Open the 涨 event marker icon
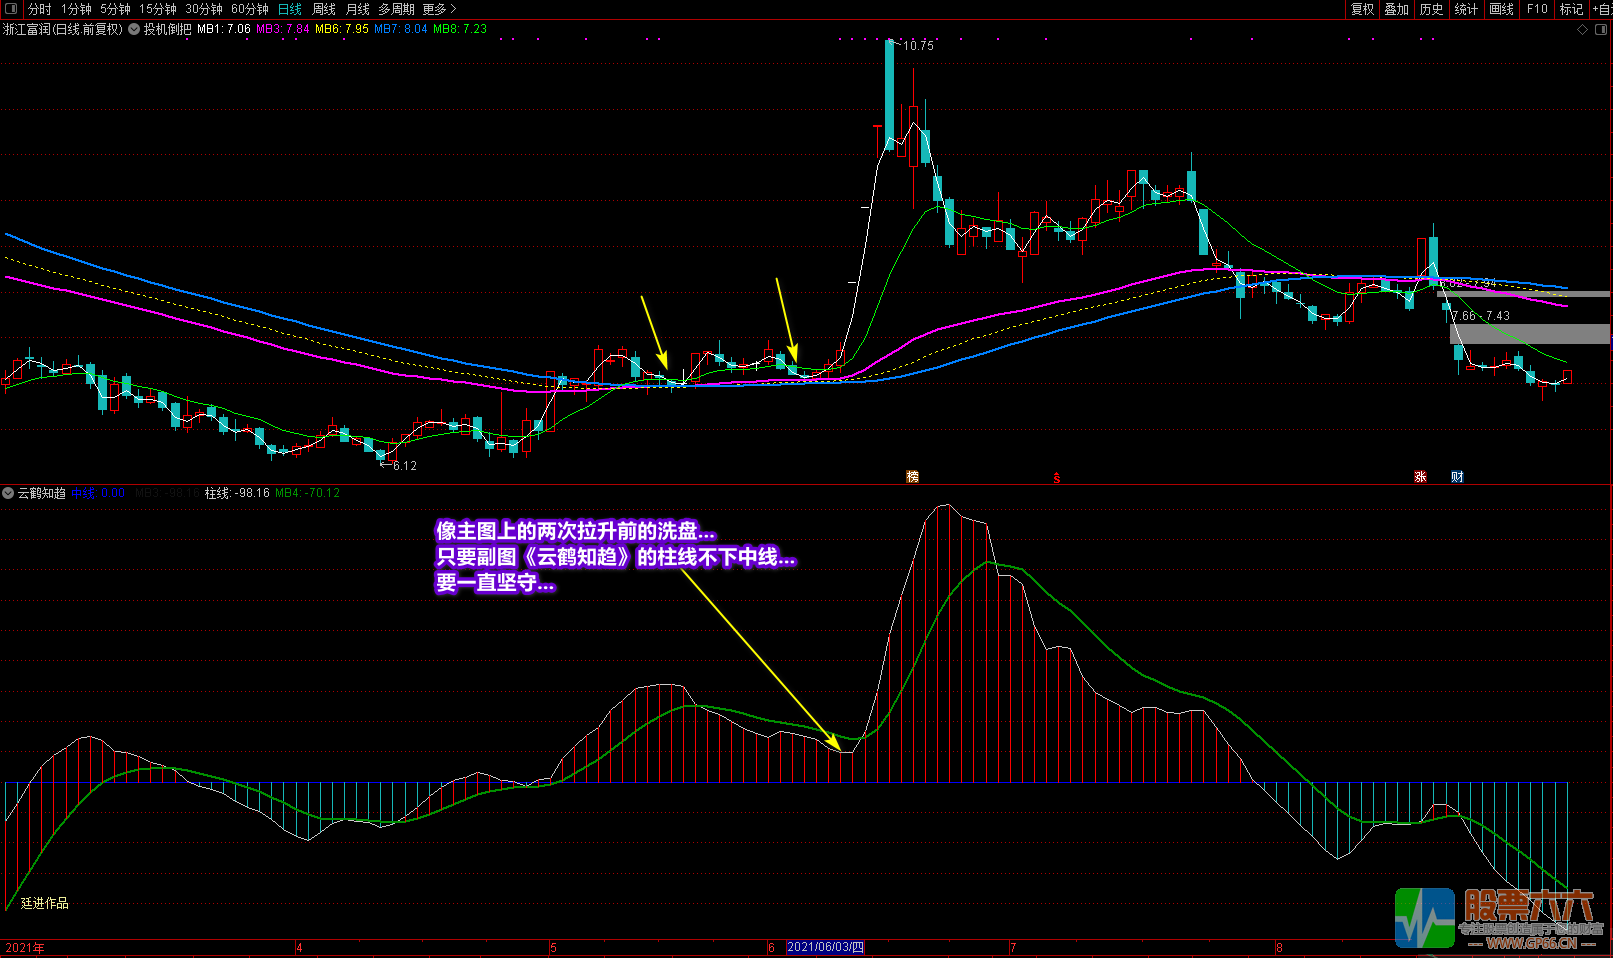Viewport: 1613px width, 958px height. [1420, 477]
